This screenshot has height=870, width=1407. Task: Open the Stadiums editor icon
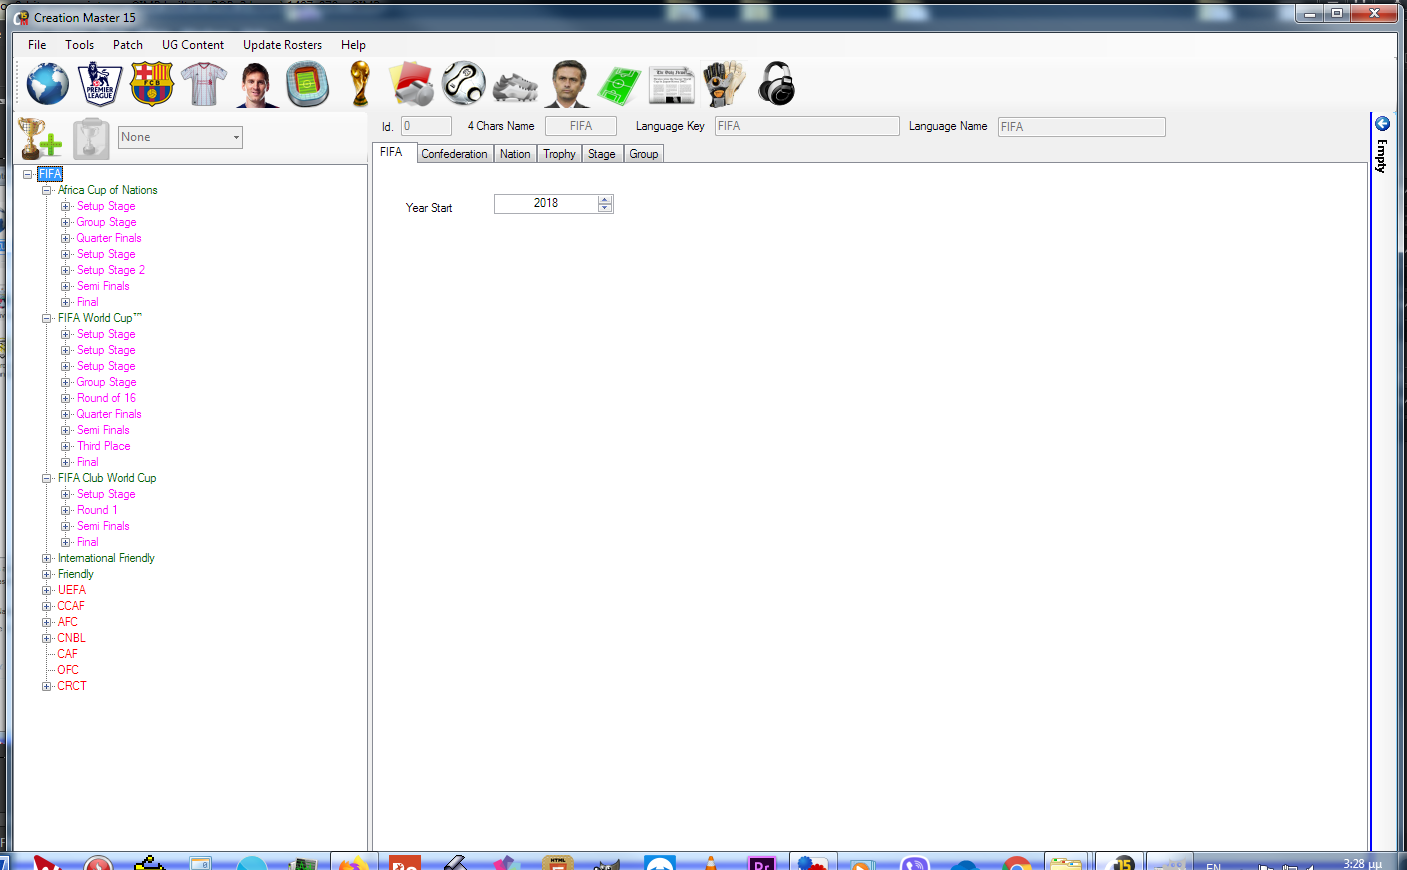tap(308, 84)
